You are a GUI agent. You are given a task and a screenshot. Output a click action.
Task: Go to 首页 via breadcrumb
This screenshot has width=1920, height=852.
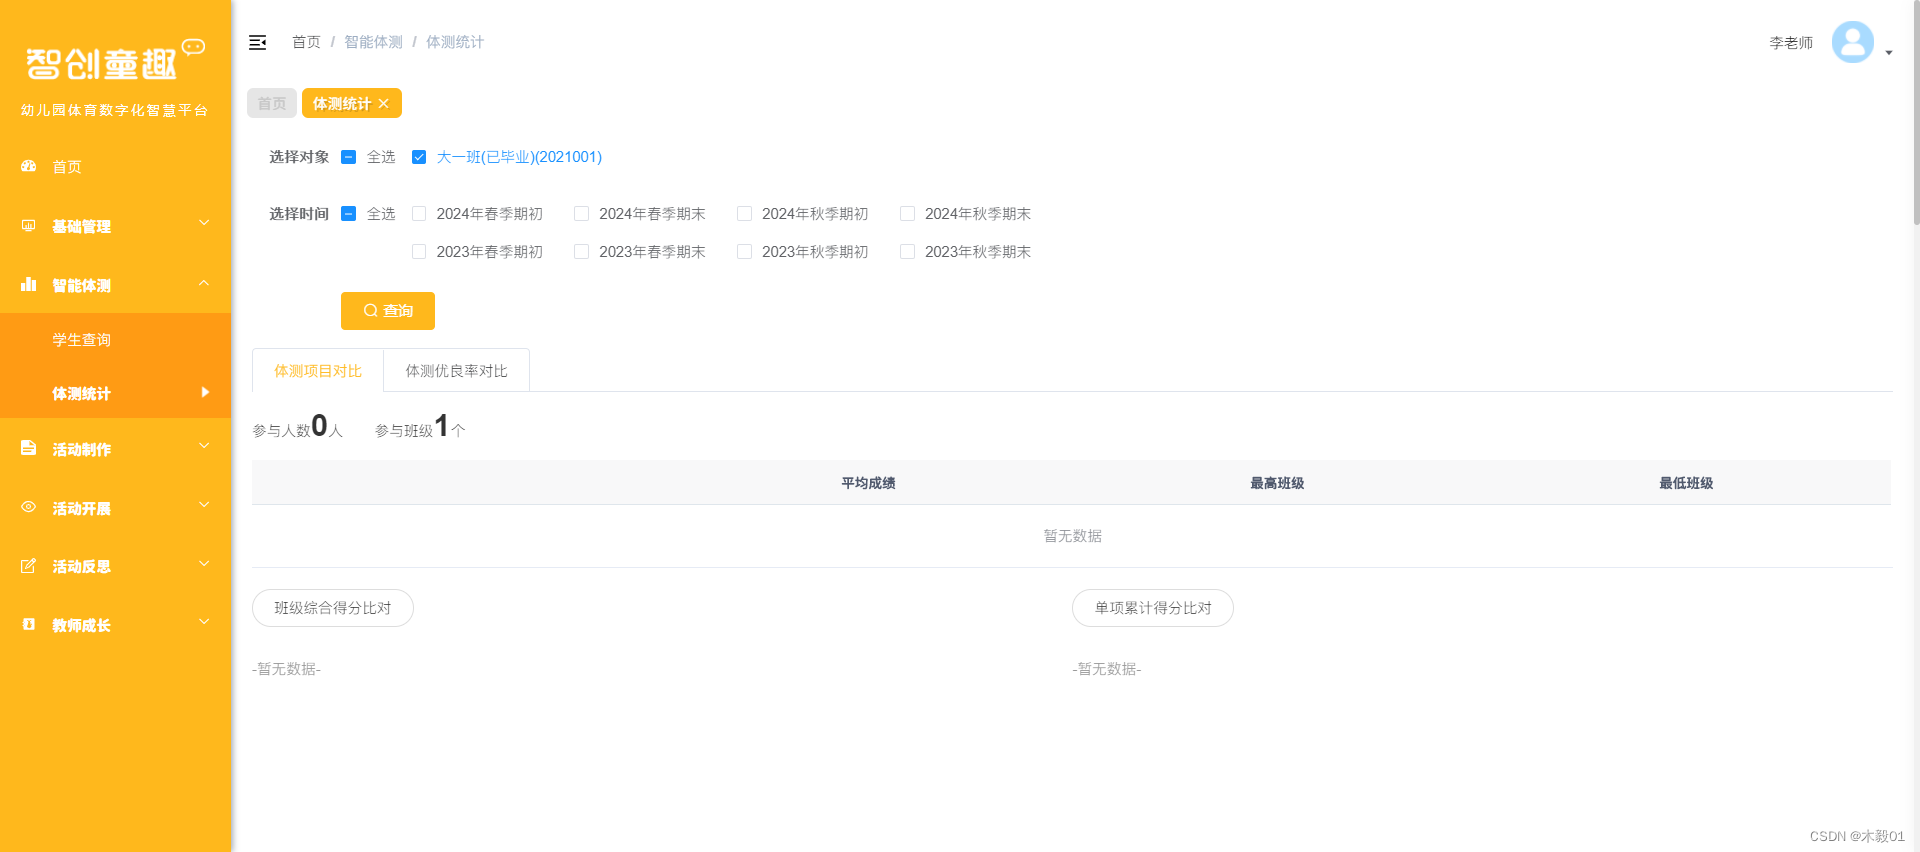306,42
